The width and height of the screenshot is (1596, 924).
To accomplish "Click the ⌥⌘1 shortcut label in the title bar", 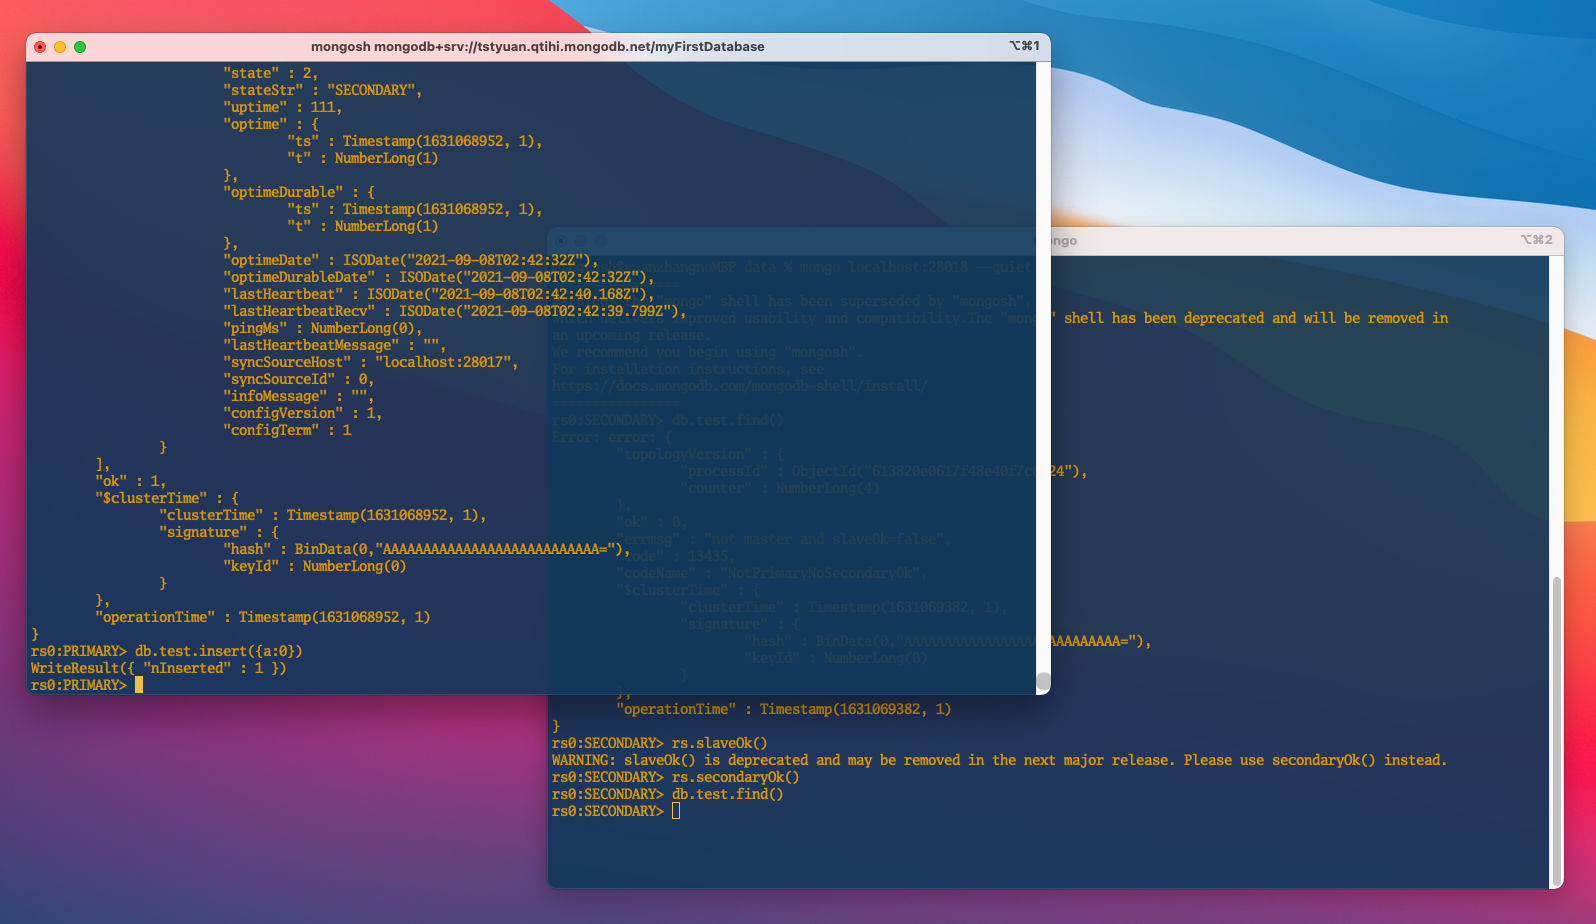I will (1024, 46).
